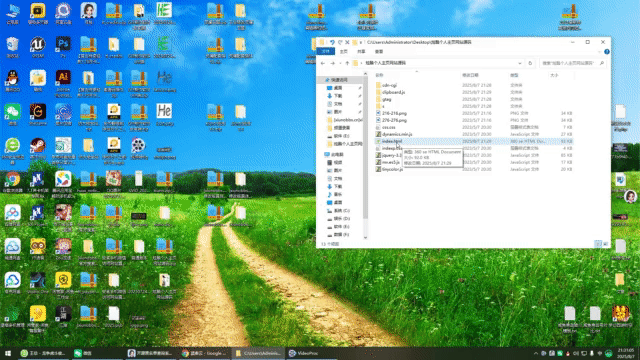The image size is (640, 360).
Task: Select the Recycle Bin desktop icon
Action: [x=13, y=46]
